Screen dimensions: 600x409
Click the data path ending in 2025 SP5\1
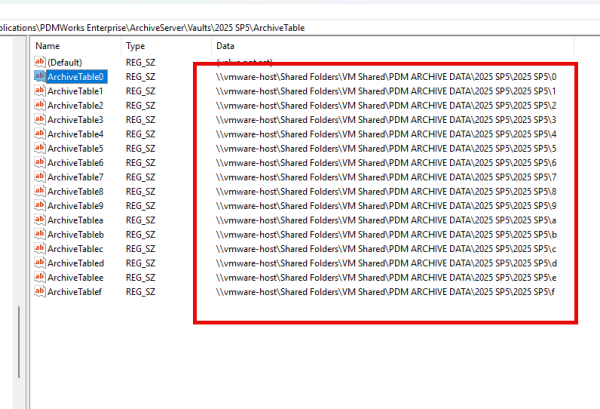[x=386, y=91]
